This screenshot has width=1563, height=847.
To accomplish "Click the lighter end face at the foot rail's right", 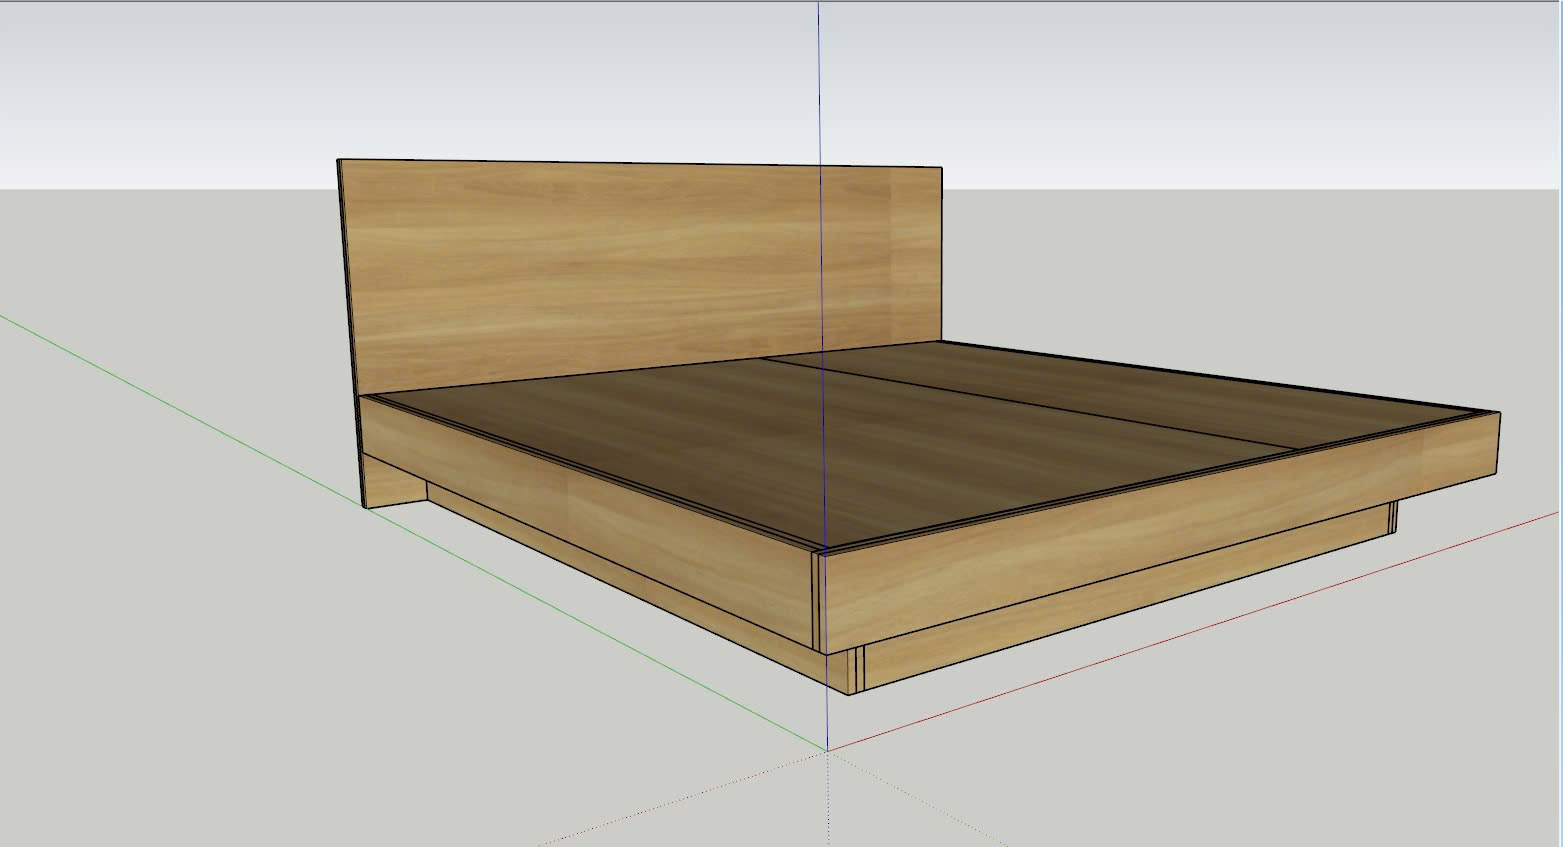I will click(1458, 452).
